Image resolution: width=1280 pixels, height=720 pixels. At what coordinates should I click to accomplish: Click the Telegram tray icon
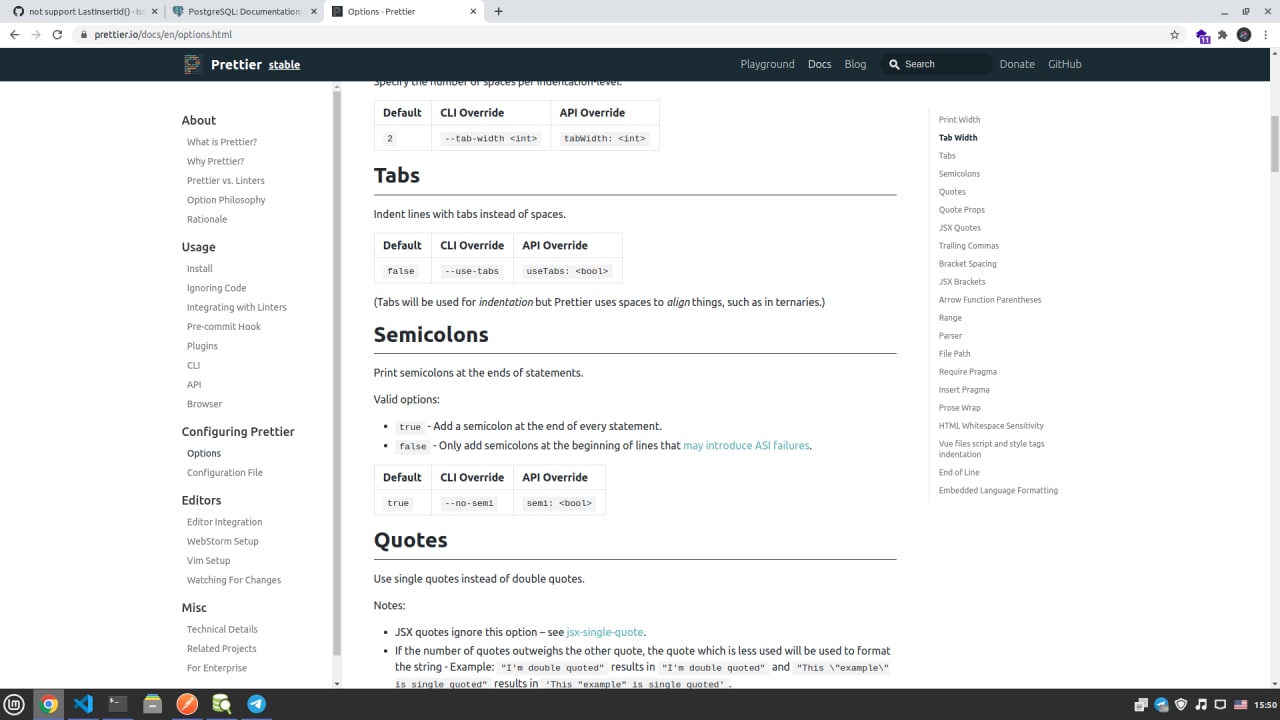pyautogui.click(x=1161, y=704)
